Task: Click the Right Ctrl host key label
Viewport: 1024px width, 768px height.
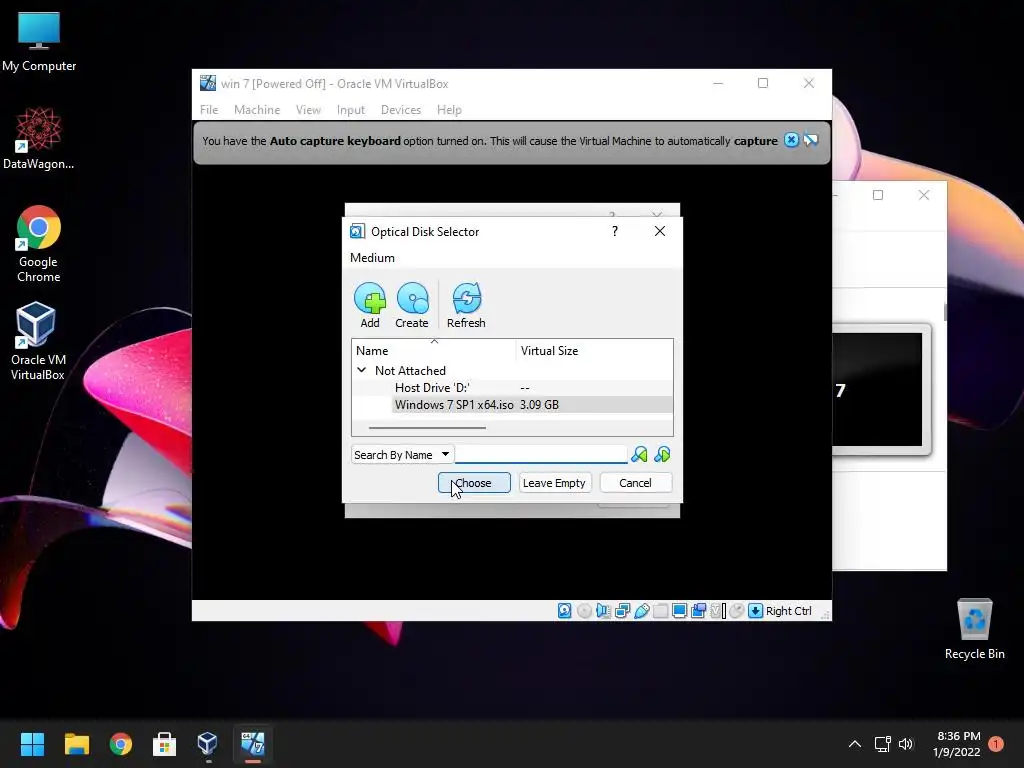Action: tap(789, 611)
